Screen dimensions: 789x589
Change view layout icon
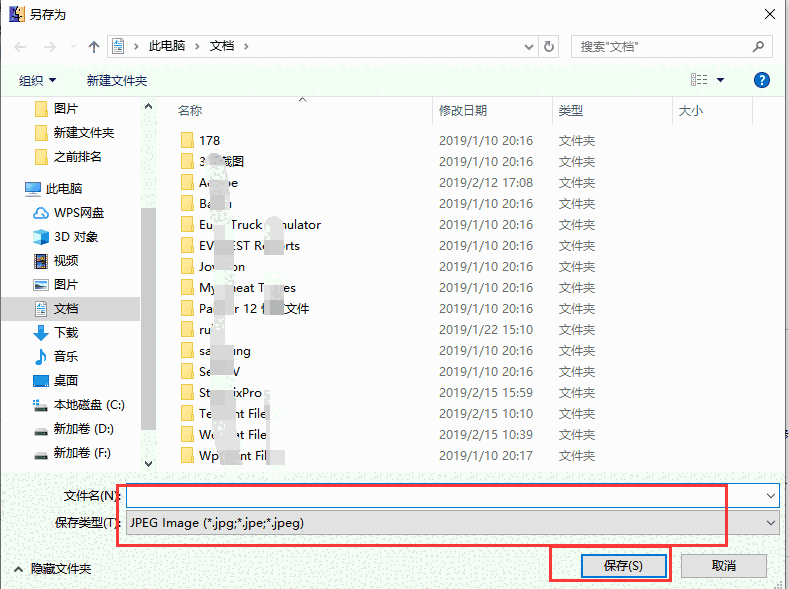click(699, 79)
